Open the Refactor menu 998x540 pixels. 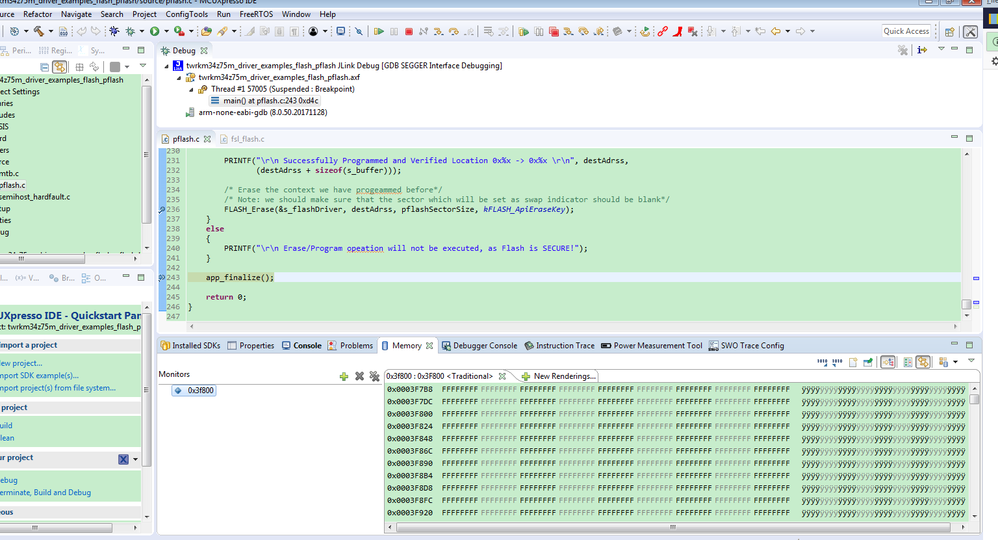38,14
